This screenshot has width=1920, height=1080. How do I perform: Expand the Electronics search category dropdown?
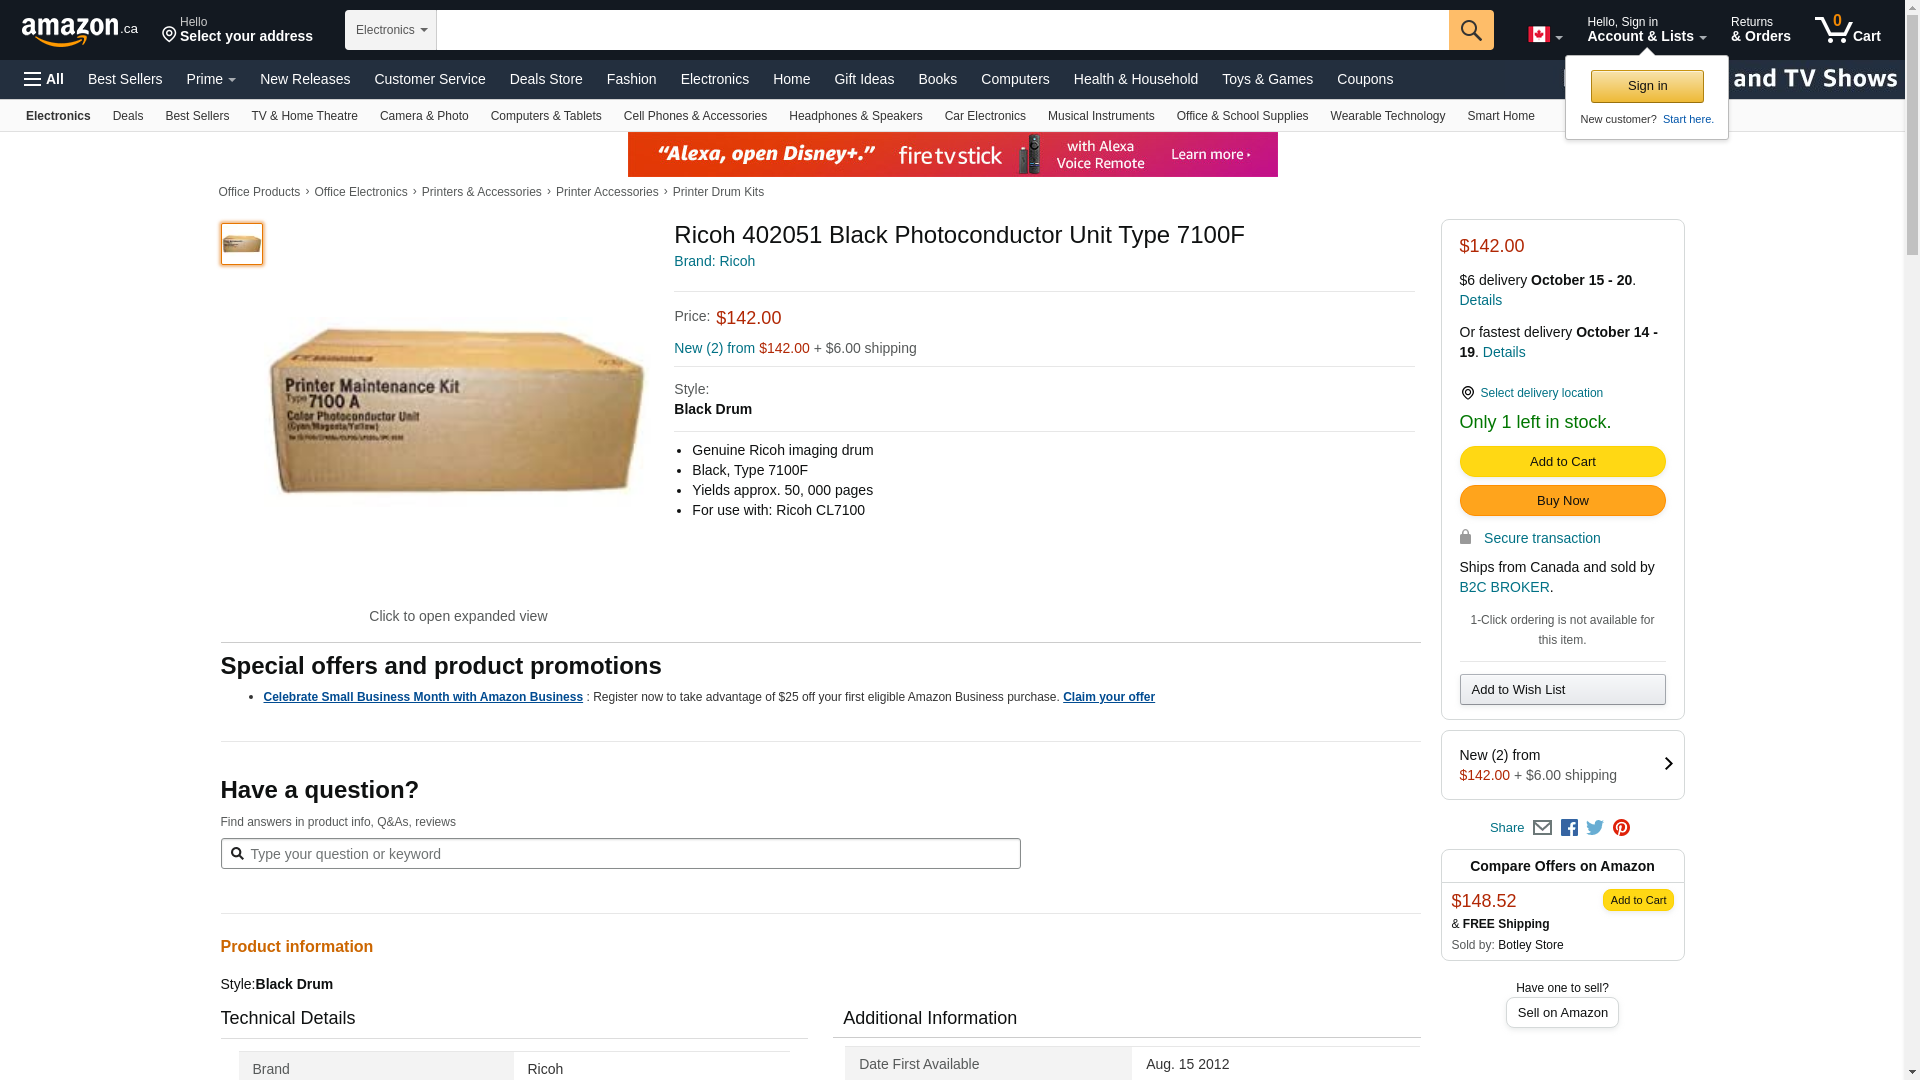[x=391, y=30]
